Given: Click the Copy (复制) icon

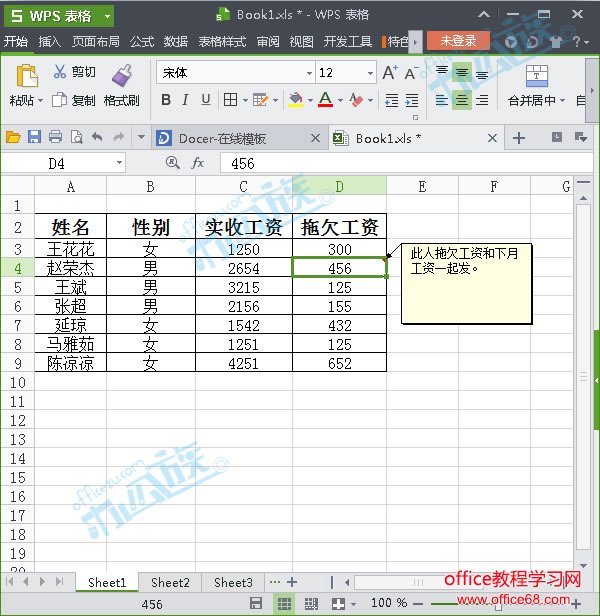Looking at the screenshot, I should pos(59,100).
